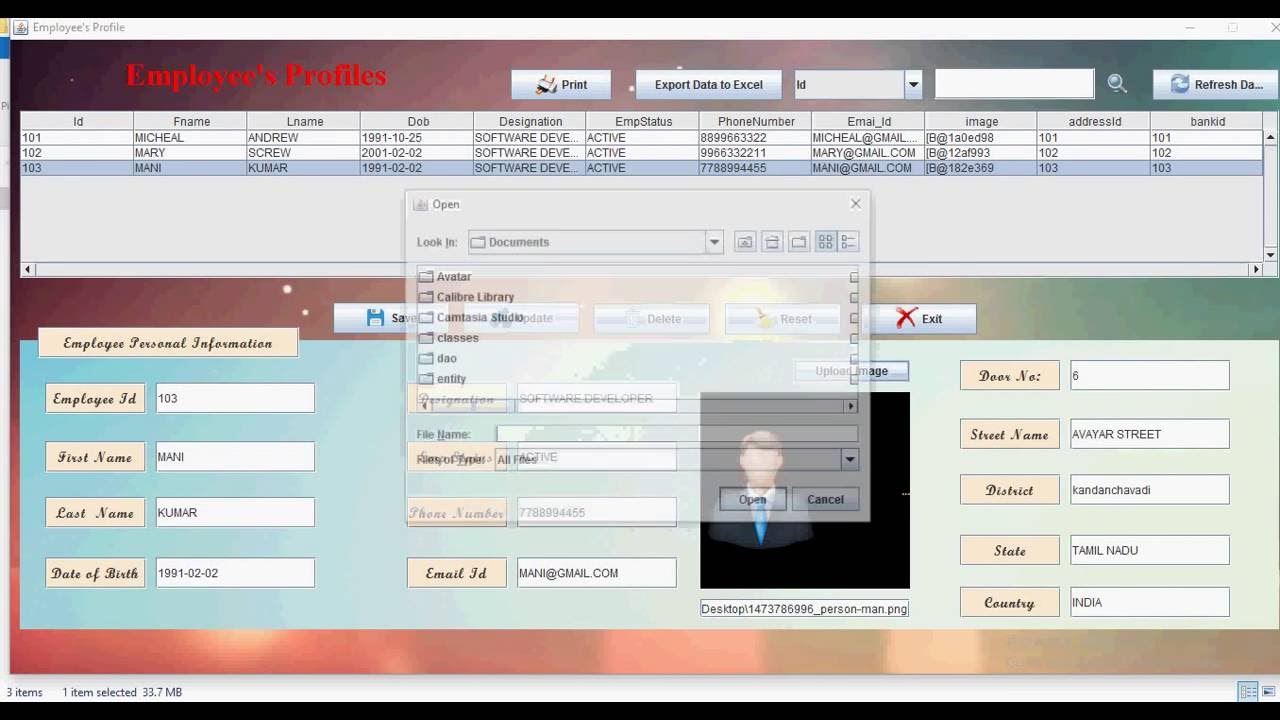Click the Save floppy disk icon
Screen dimensions: 1280x720
(x=375, y=318)
